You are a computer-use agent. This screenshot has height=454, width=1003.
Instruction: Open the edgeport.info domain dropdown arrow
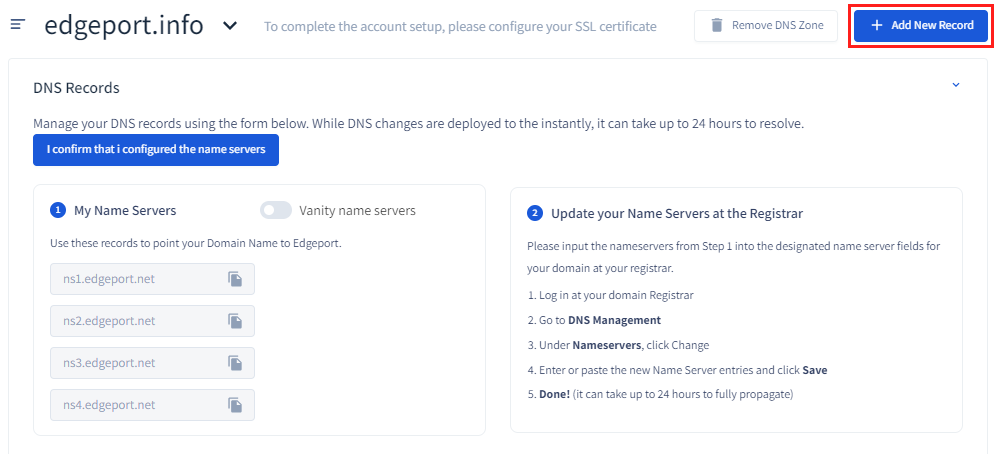point(230,26)
